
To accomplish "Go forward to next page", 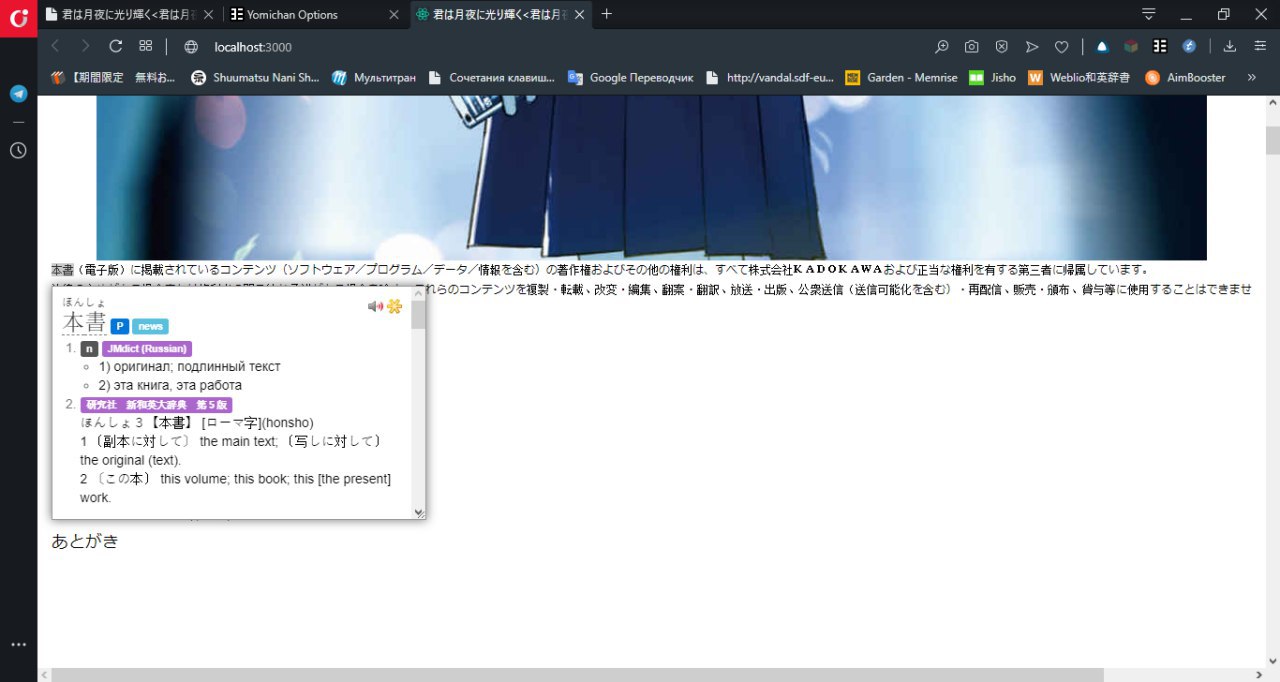I will (x=85, y=46).
